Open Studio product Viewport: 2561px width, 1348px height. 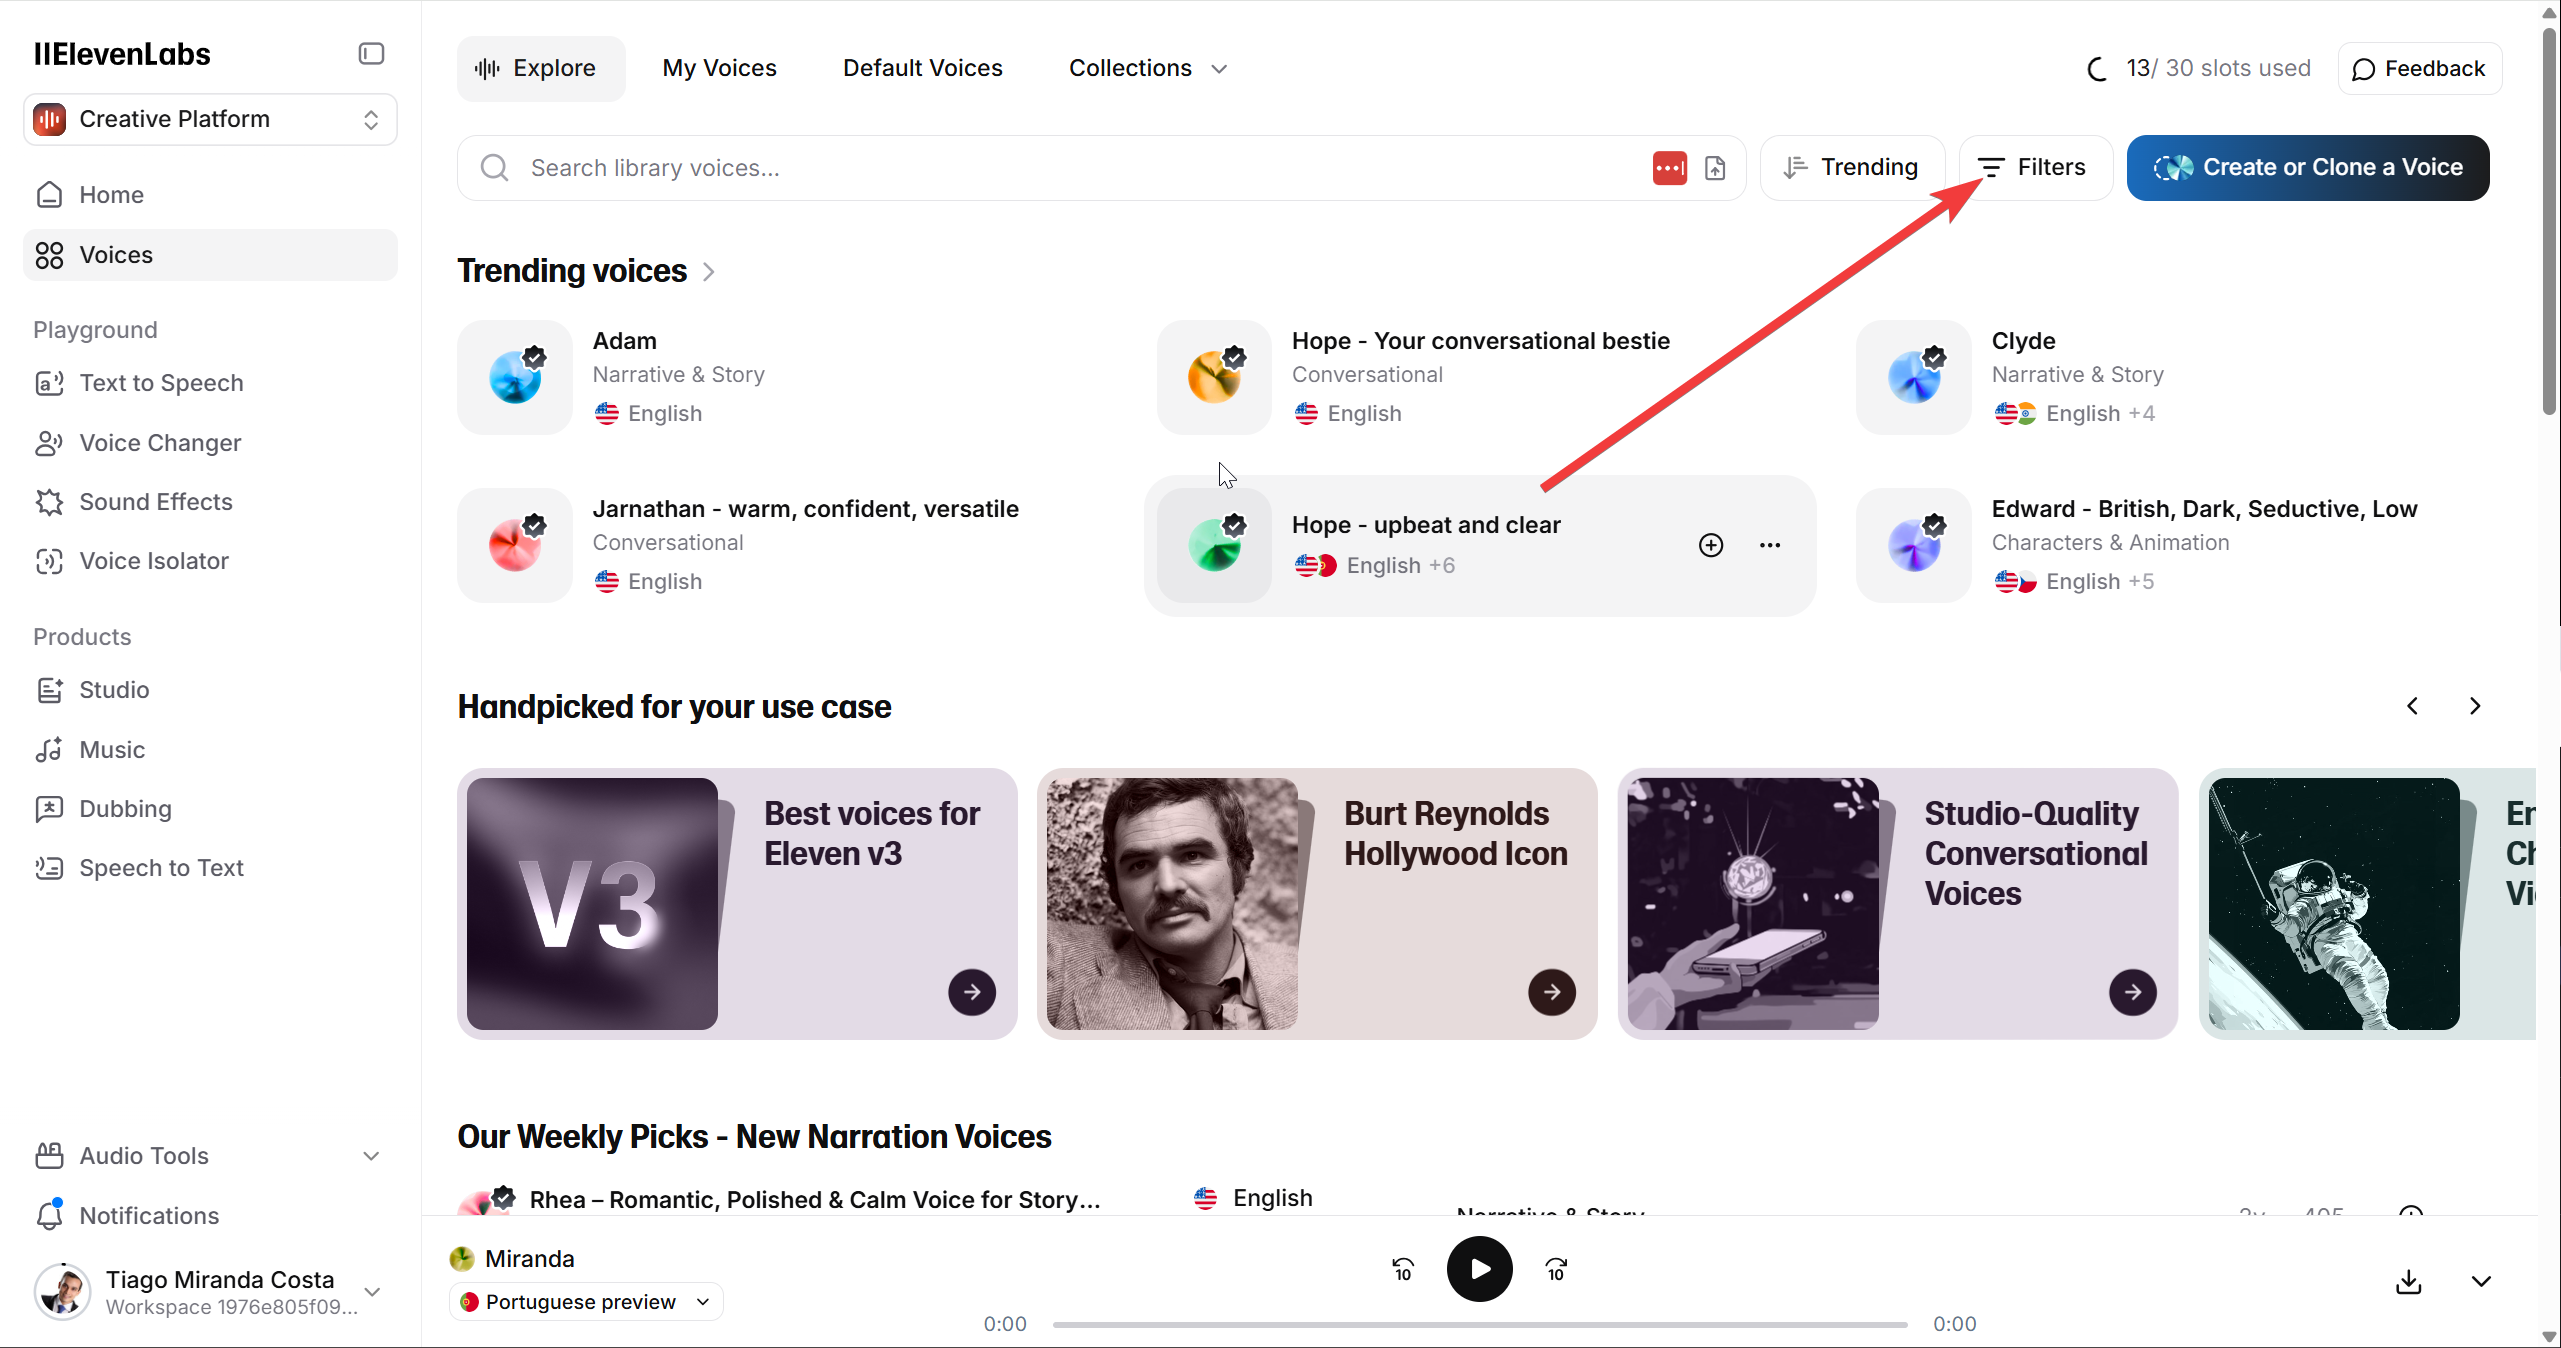[210, 690]
